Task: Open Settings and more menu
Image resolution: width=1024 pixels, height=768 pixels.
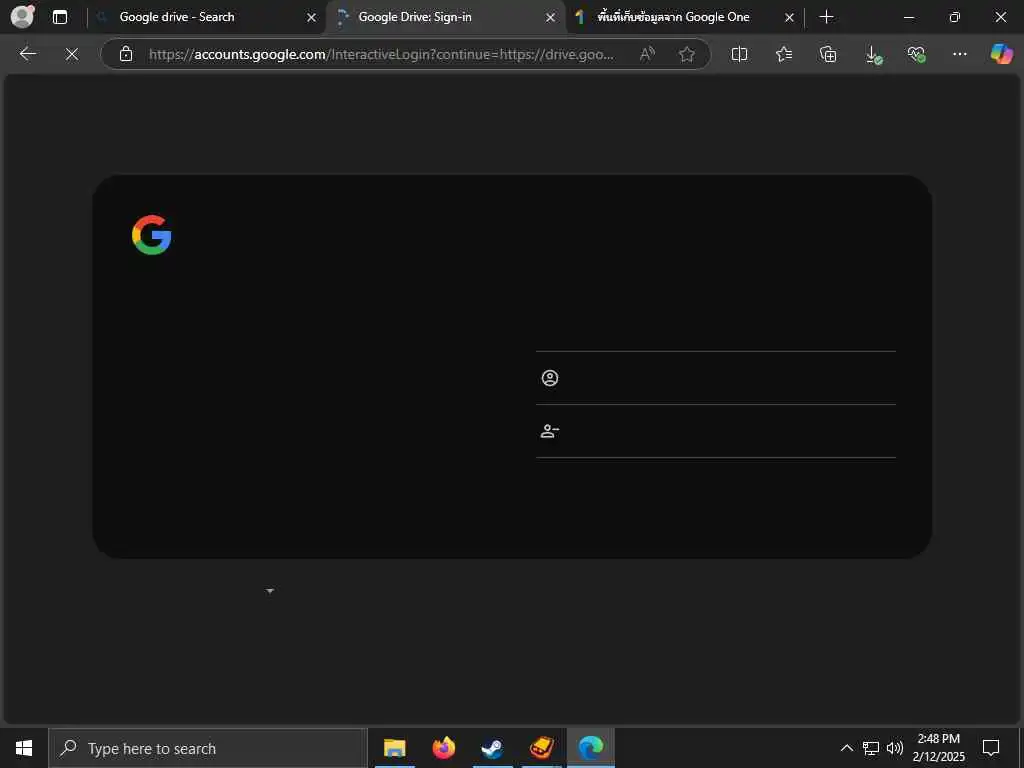Action: [x=959, y=54]
